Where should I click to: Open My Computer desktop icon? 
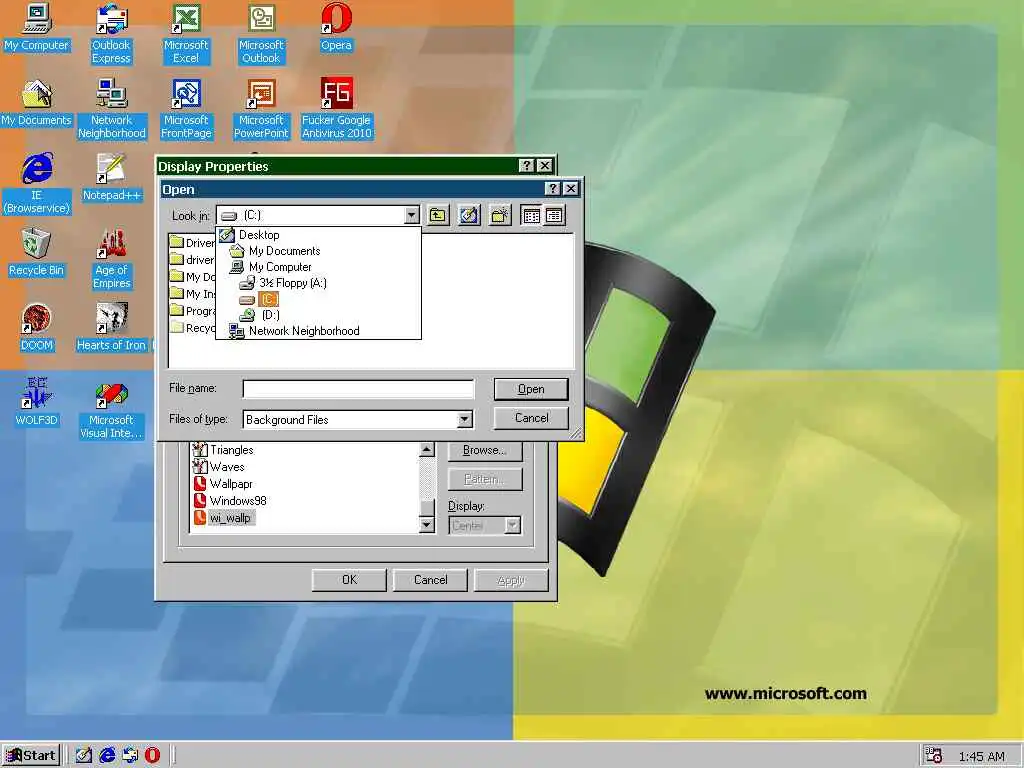[37, 28]
